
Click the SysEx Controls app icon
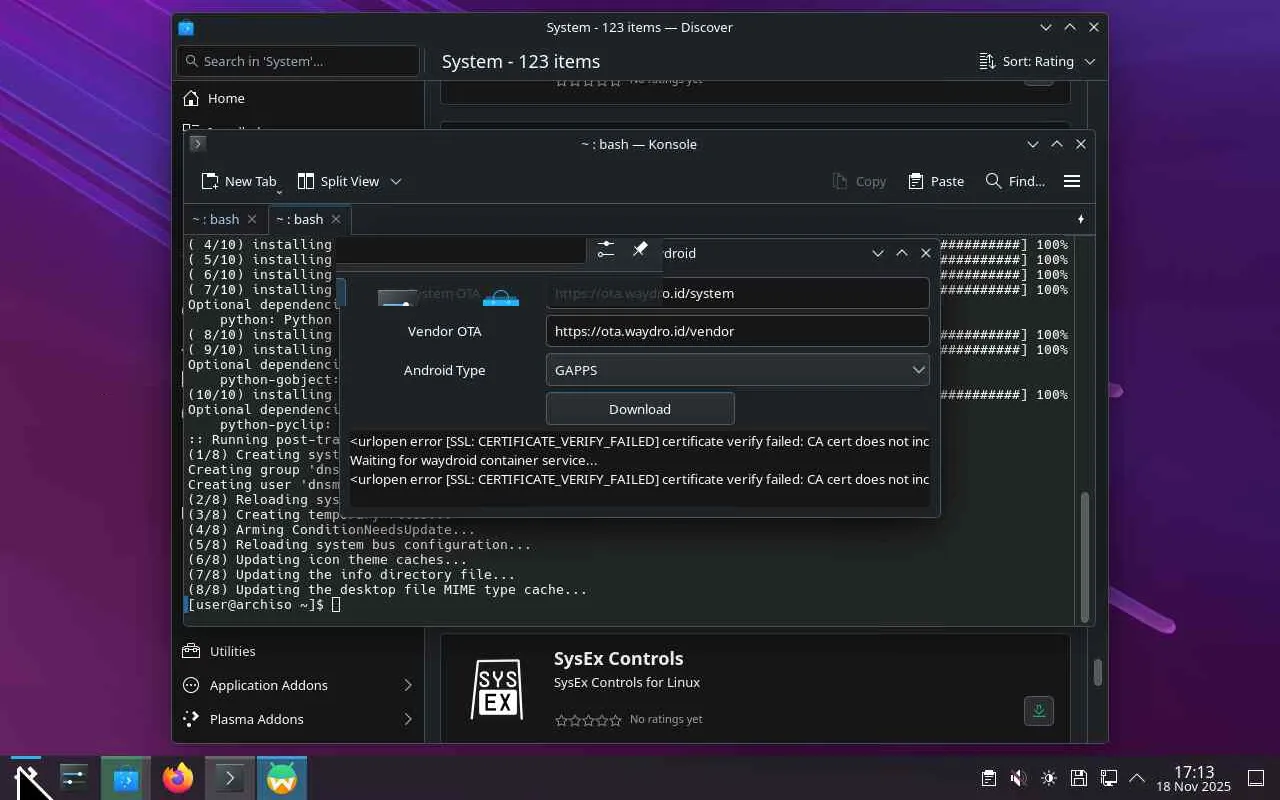(x=497, y=690)
